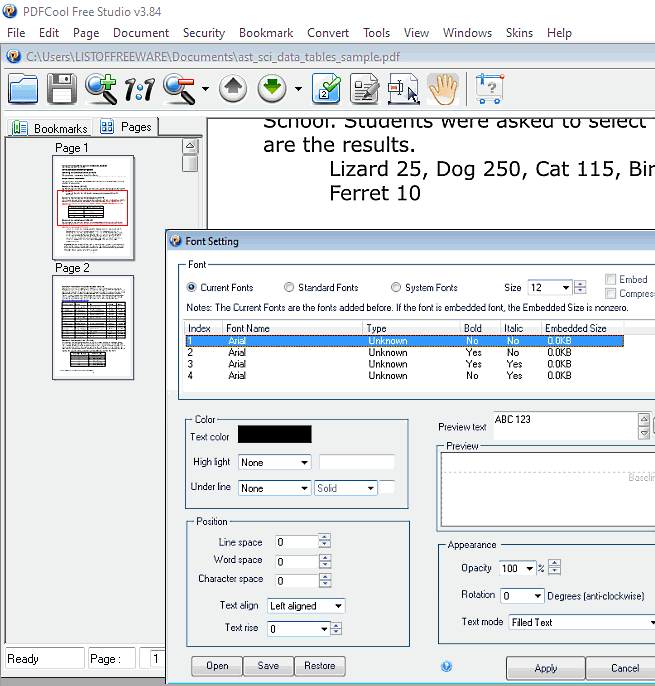Set zoom to actual size 1:1
This screenshot has height=686, width=655.
tap(140, 89)
